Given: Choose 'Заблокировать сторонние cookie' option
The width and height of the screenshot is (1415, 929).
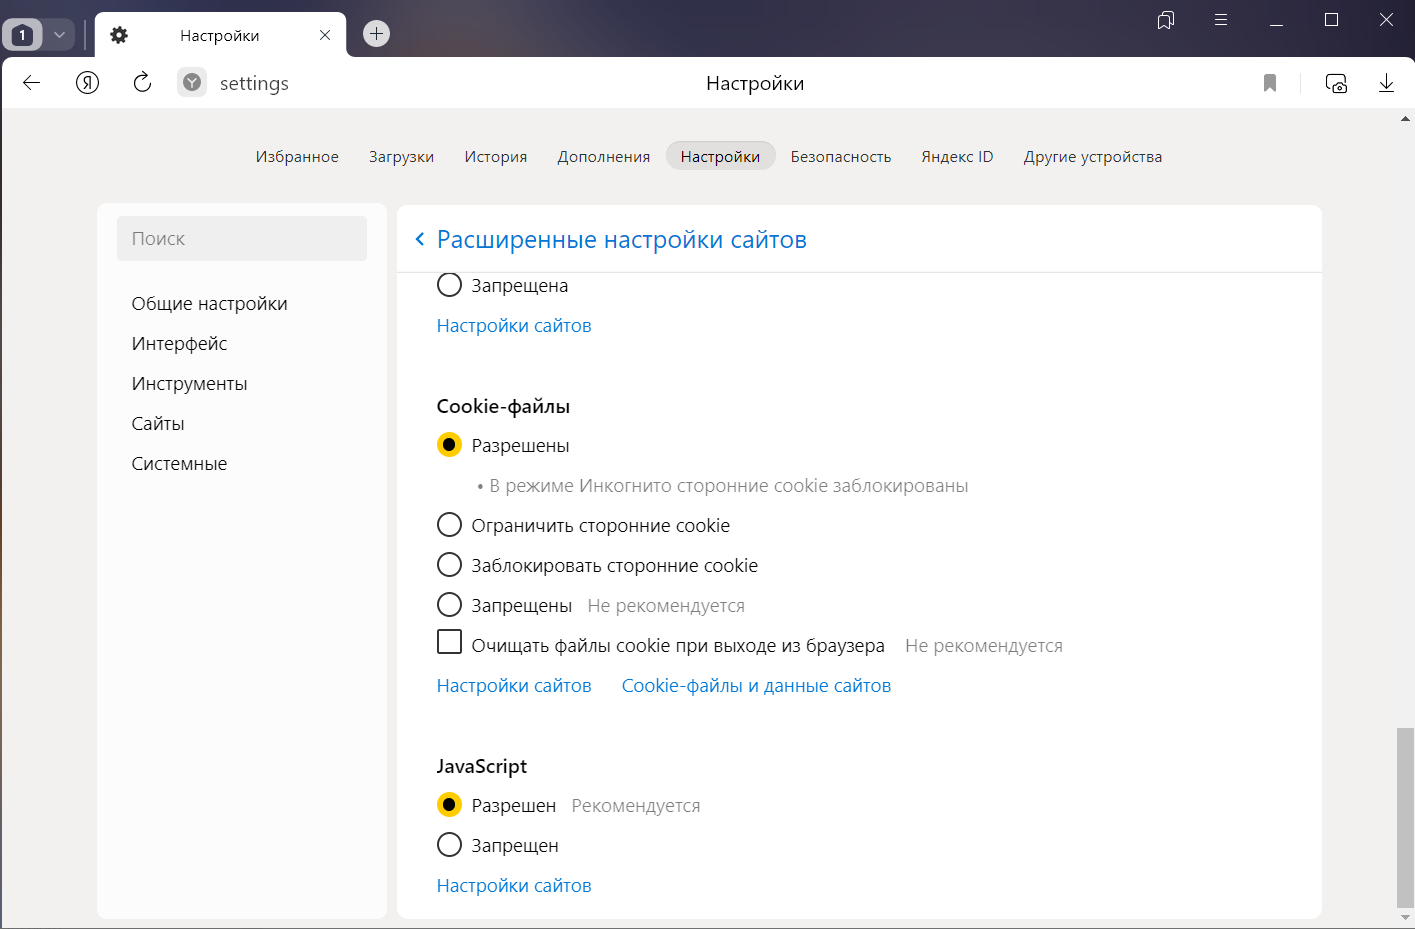Looking at the screenshot, I should pos(449,565).
